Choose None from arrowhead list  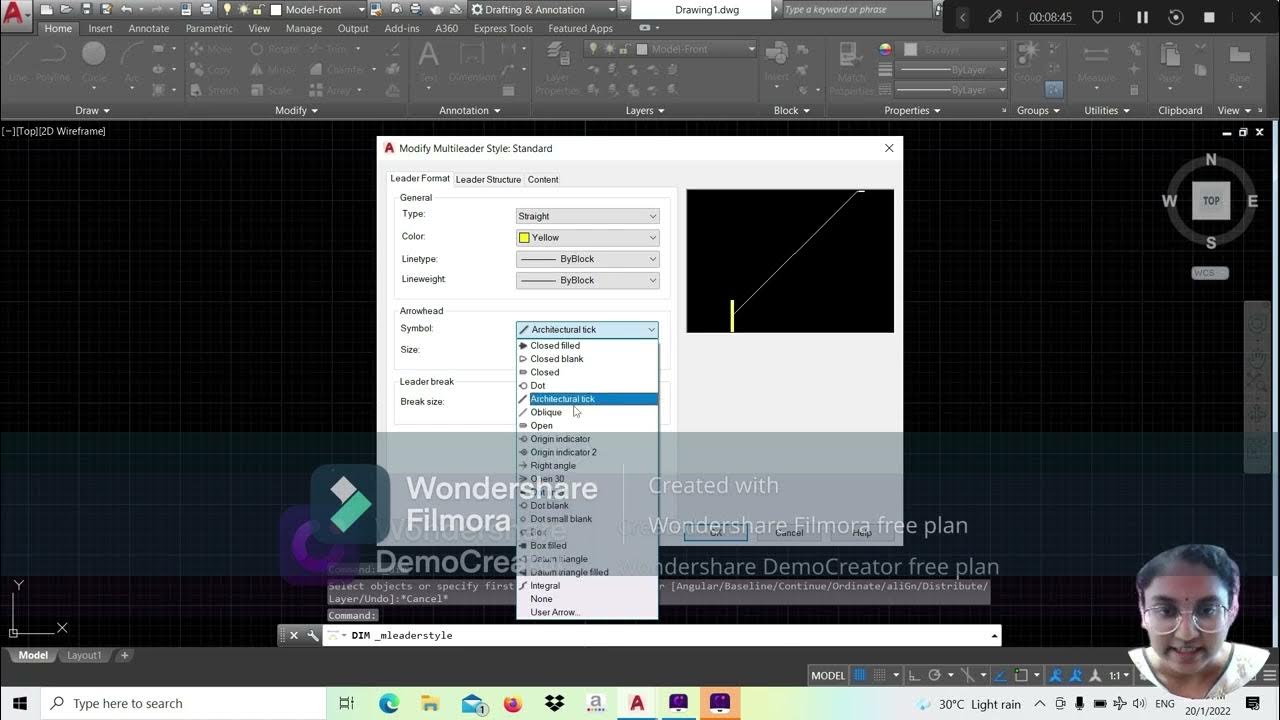[587, 599]
